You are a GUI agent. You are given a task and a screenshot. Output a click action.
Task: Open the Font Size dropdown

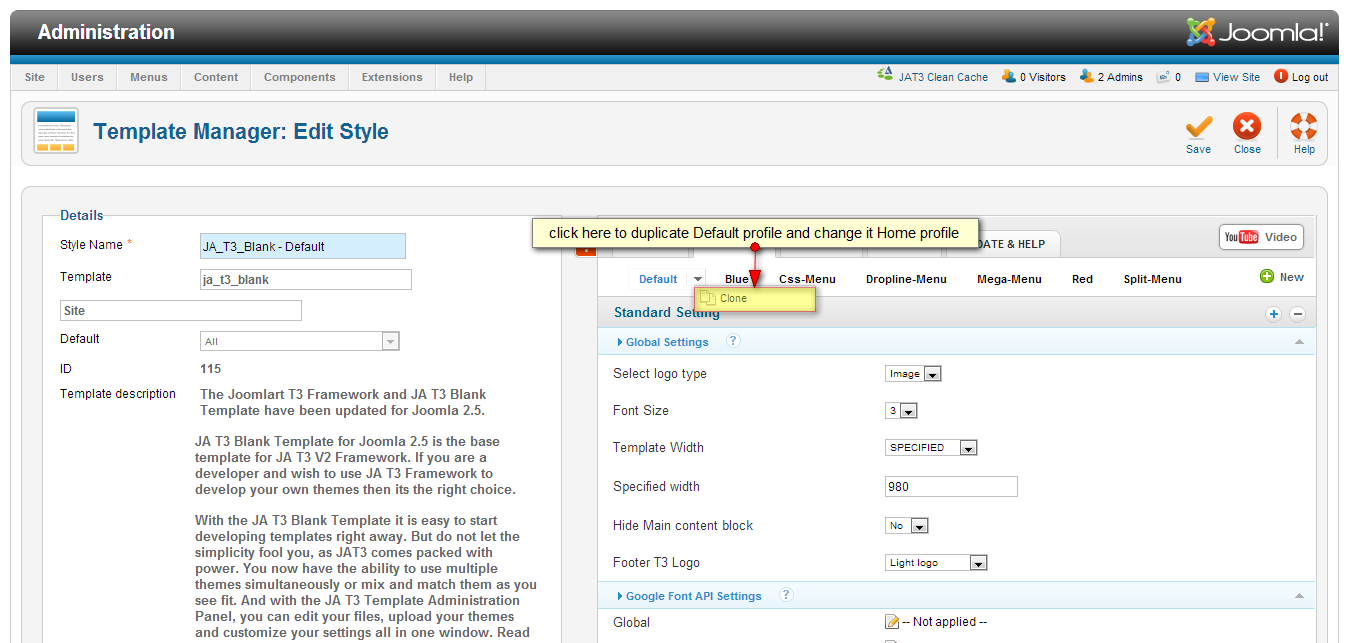[x=901, y=411]
